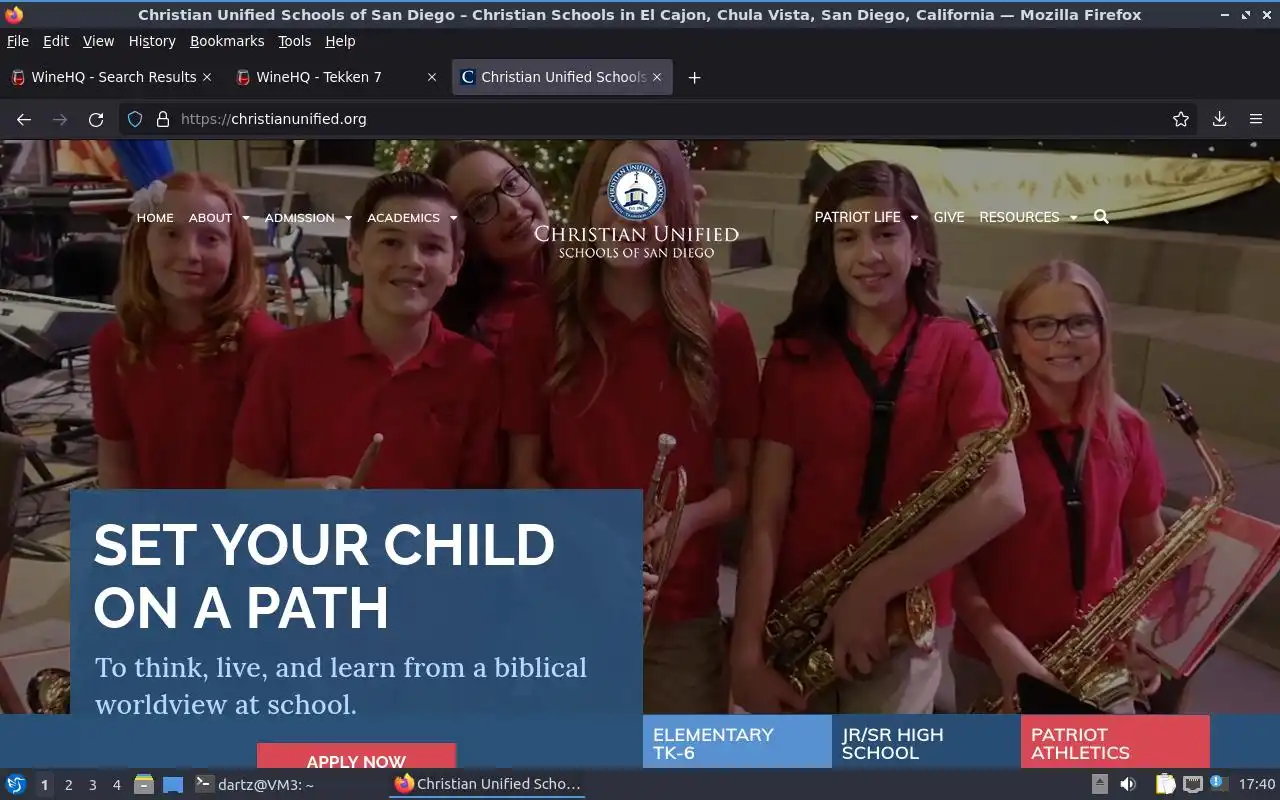Click the APPLY NOW button
This screenshot has width=1280, height=800.
pos(356,757)
